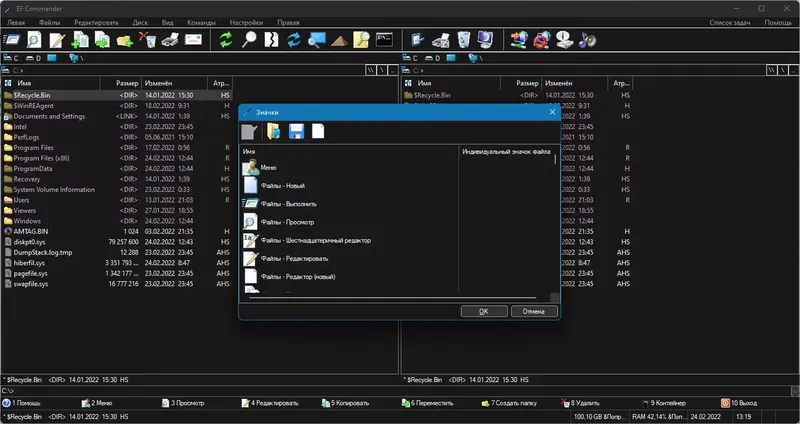Open the Настройки menu
Image resolution: width=800 pixels, height=424 pixels.
pyautogui.click(x=246, y=22)
